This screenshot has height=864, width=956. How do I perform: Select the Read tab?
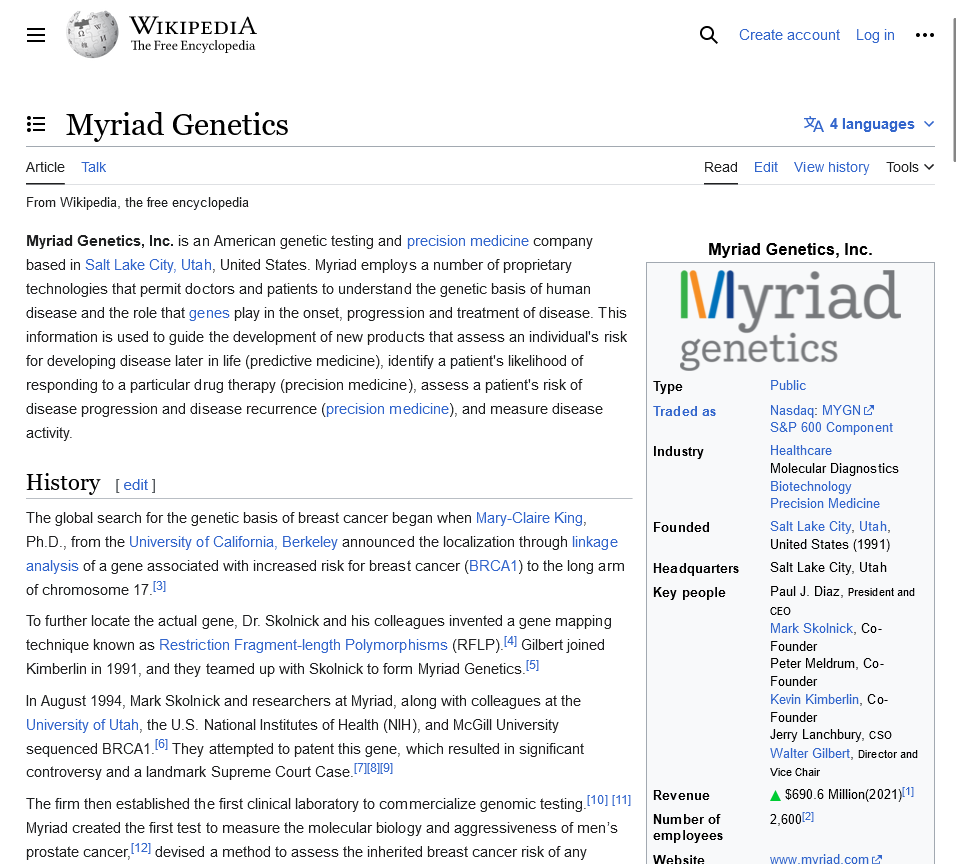click(x=721, y=167)
